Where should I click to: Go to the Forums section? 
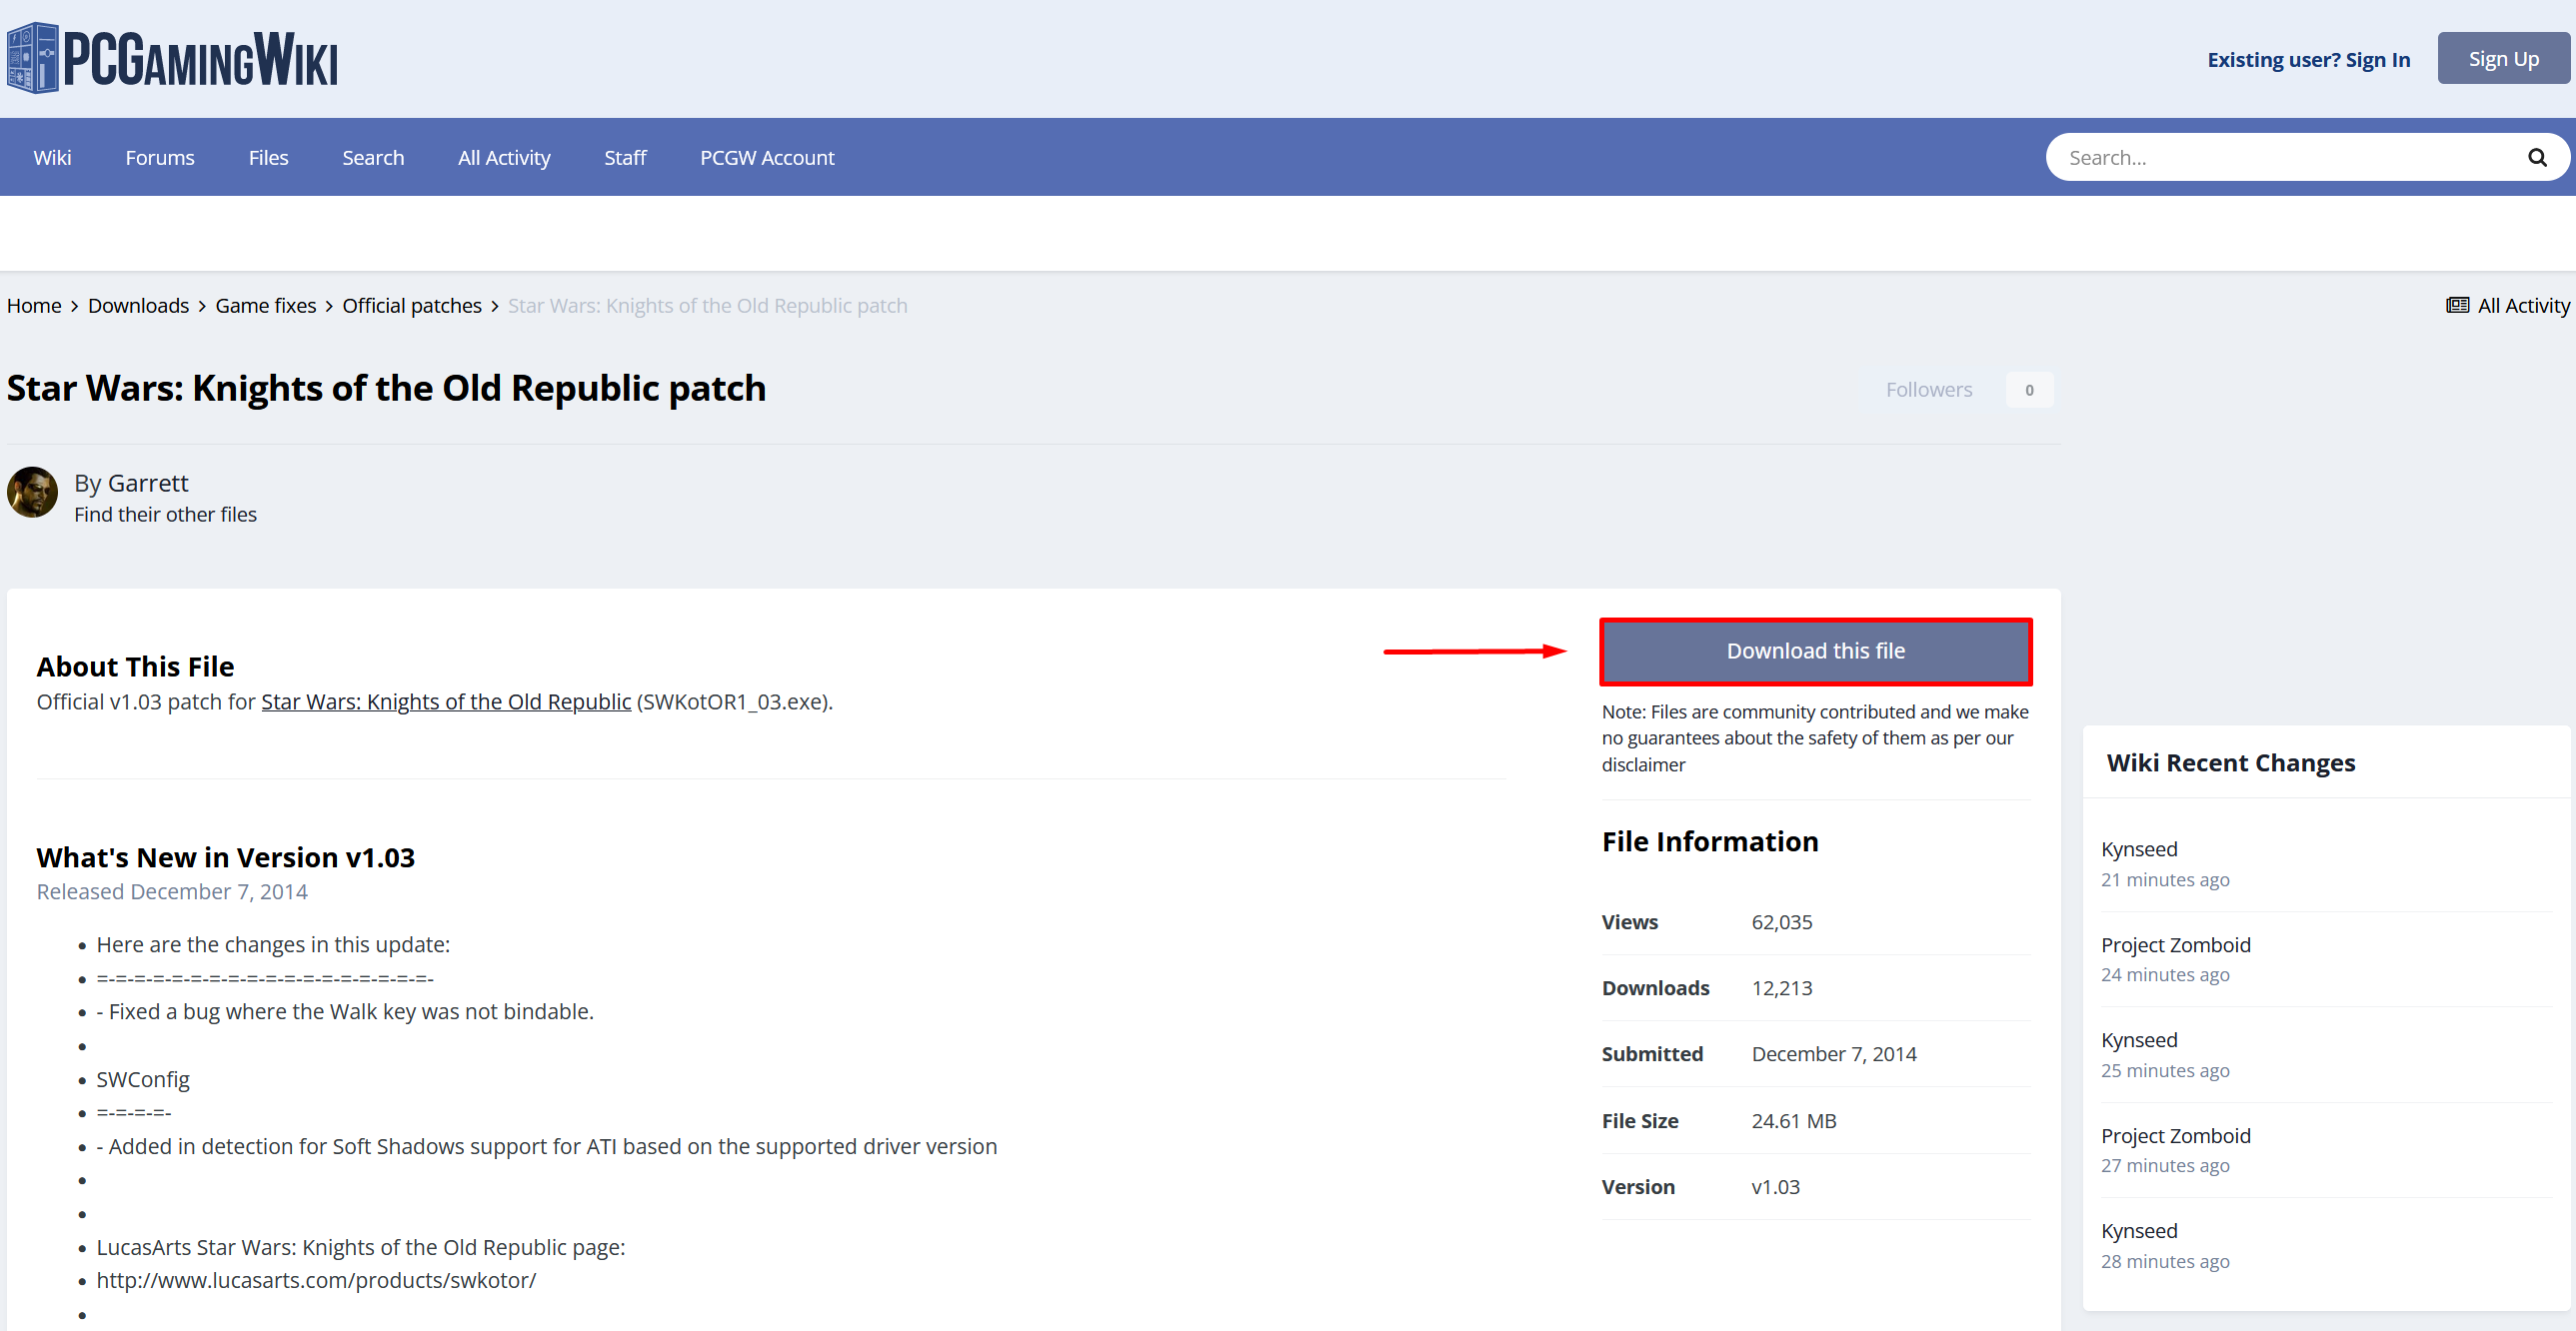click(x=160, y=158)
